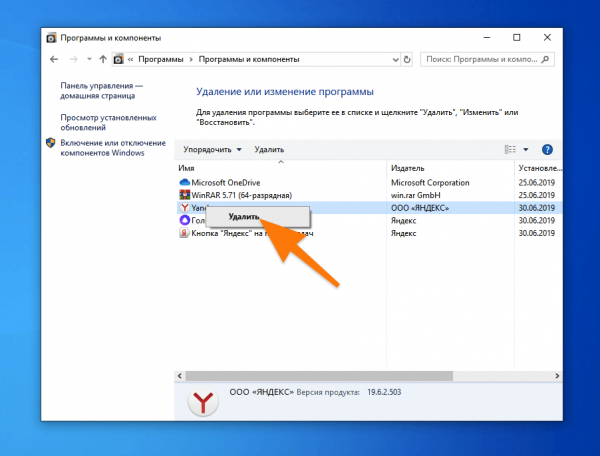Click the shield icon beside Windows components
The image size is (600, 456).
tap(51, 143)
